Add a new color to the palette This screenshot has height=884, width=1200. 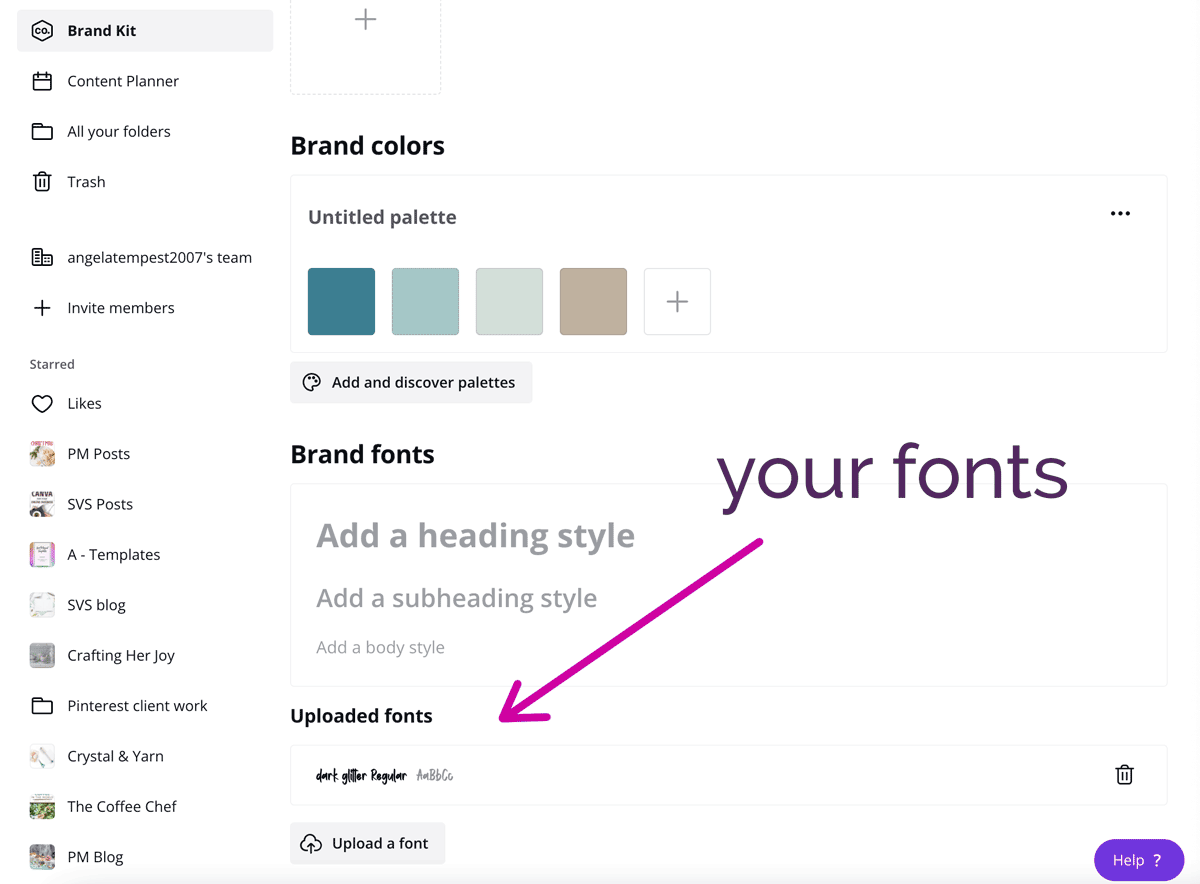click(x=677, y=301)
